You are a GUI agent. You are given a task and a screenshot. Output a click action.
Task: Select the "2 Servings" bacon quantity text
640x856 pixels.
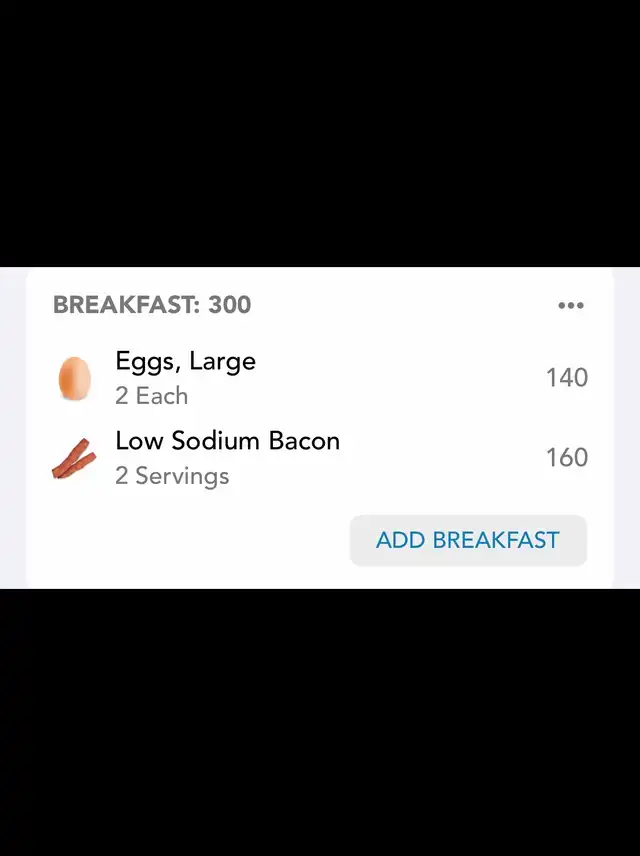pyautogui.click(x=172, y=476)
